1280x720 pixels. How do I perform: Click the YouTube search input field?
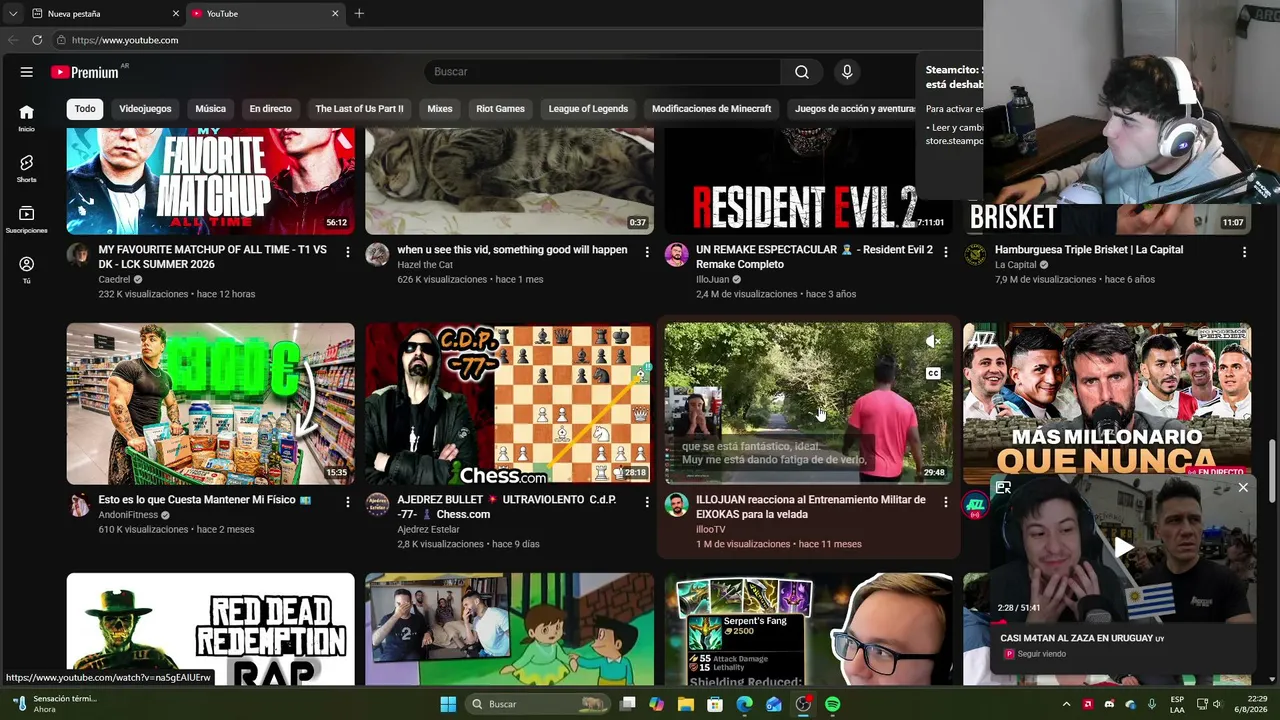click(x=602, y=72)
